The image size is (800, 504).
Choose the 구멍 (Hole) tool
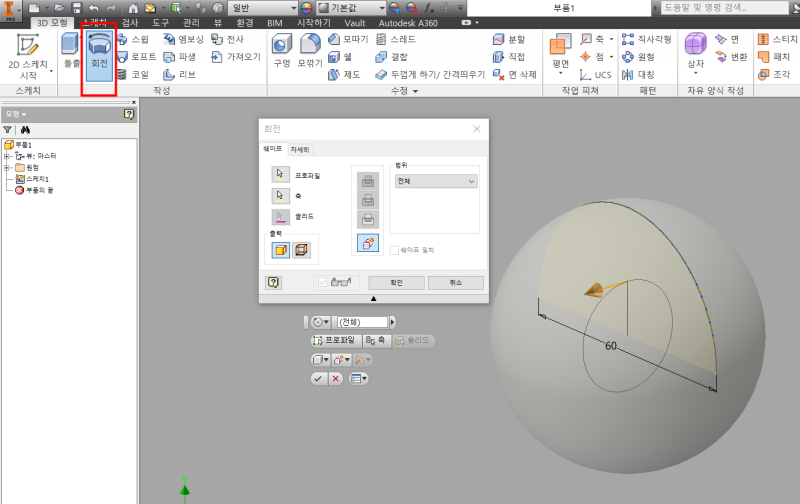282,52
